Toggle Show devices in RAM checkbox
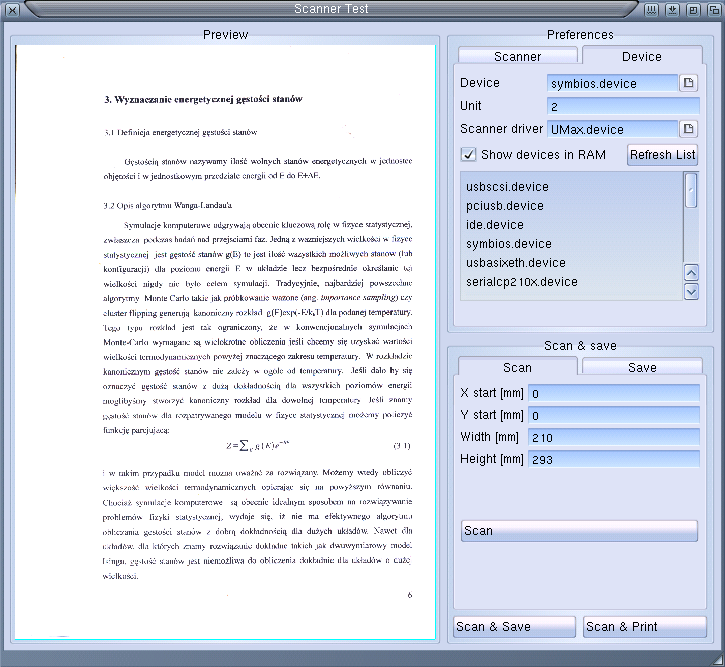Image resolution: width=725 pixels, height=667 pixels. (x=468, y=154)
